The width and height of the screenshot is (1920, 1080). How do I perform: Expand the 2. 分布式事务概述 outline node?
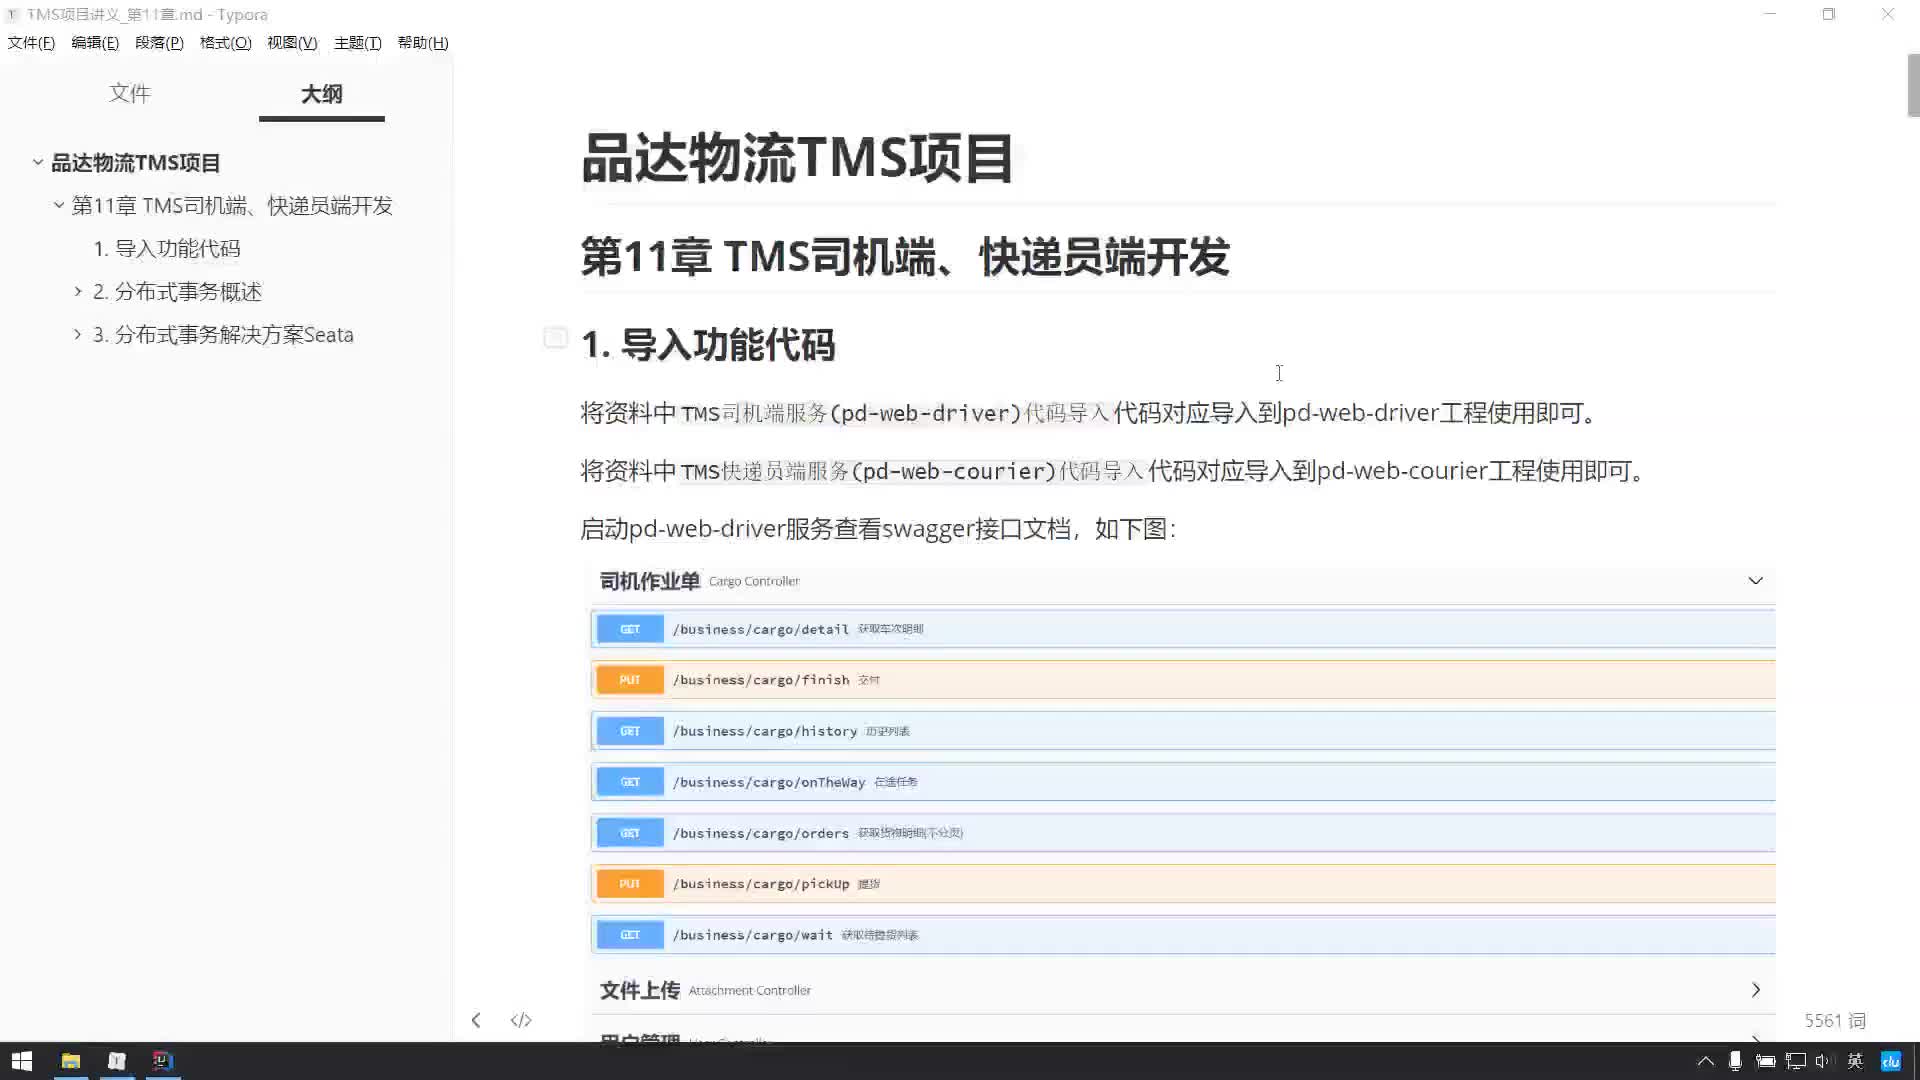(x=78, y=291)
